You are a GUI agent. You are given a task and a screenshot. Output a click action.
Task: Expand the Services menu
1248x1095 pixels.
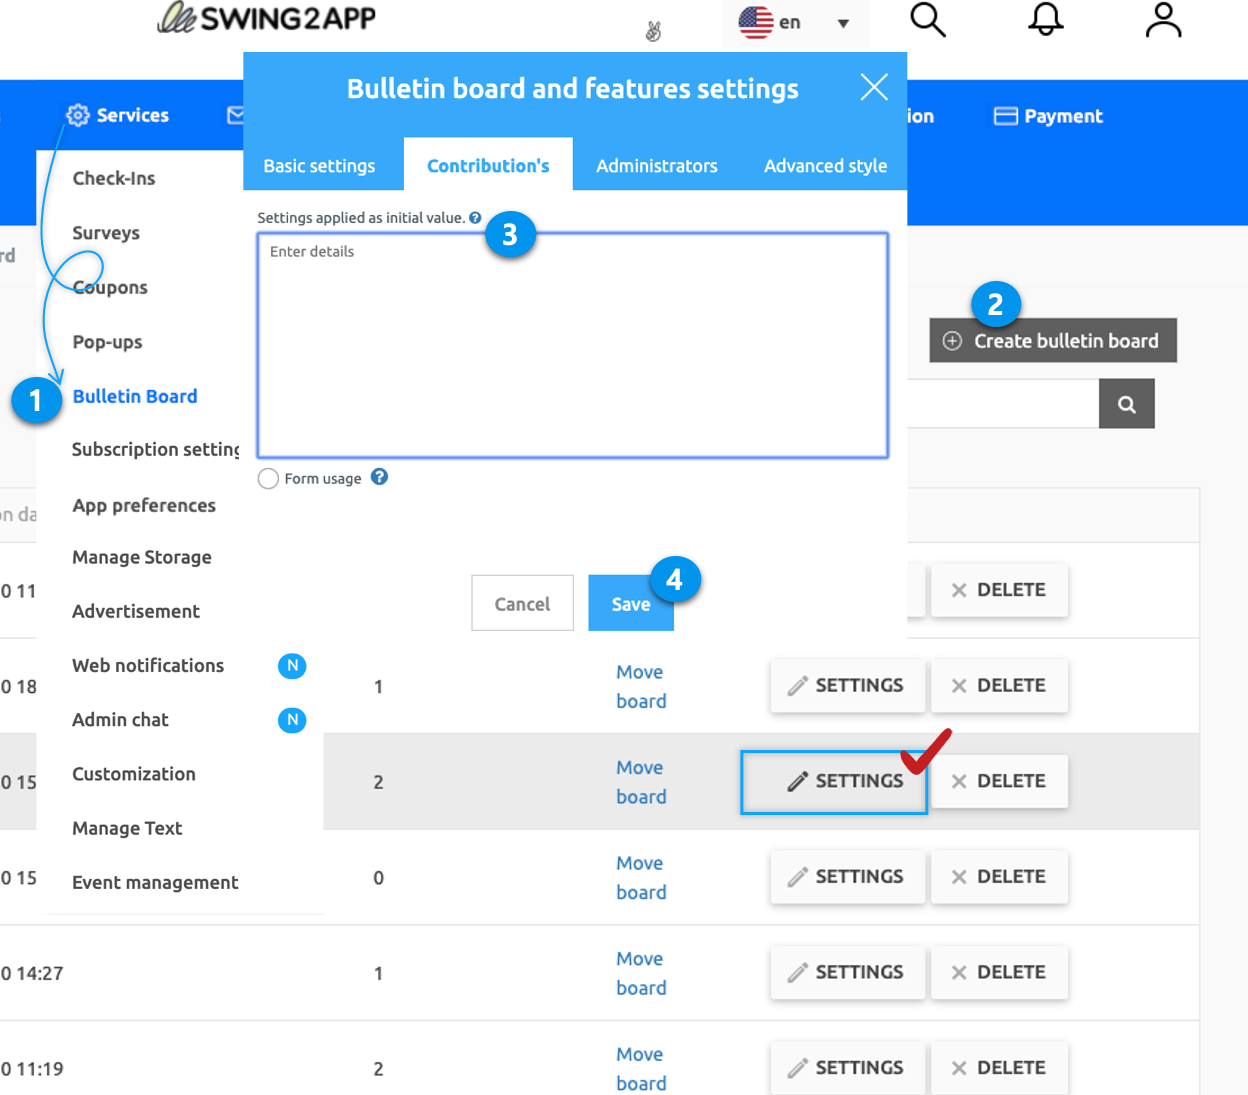pos(118,115)
